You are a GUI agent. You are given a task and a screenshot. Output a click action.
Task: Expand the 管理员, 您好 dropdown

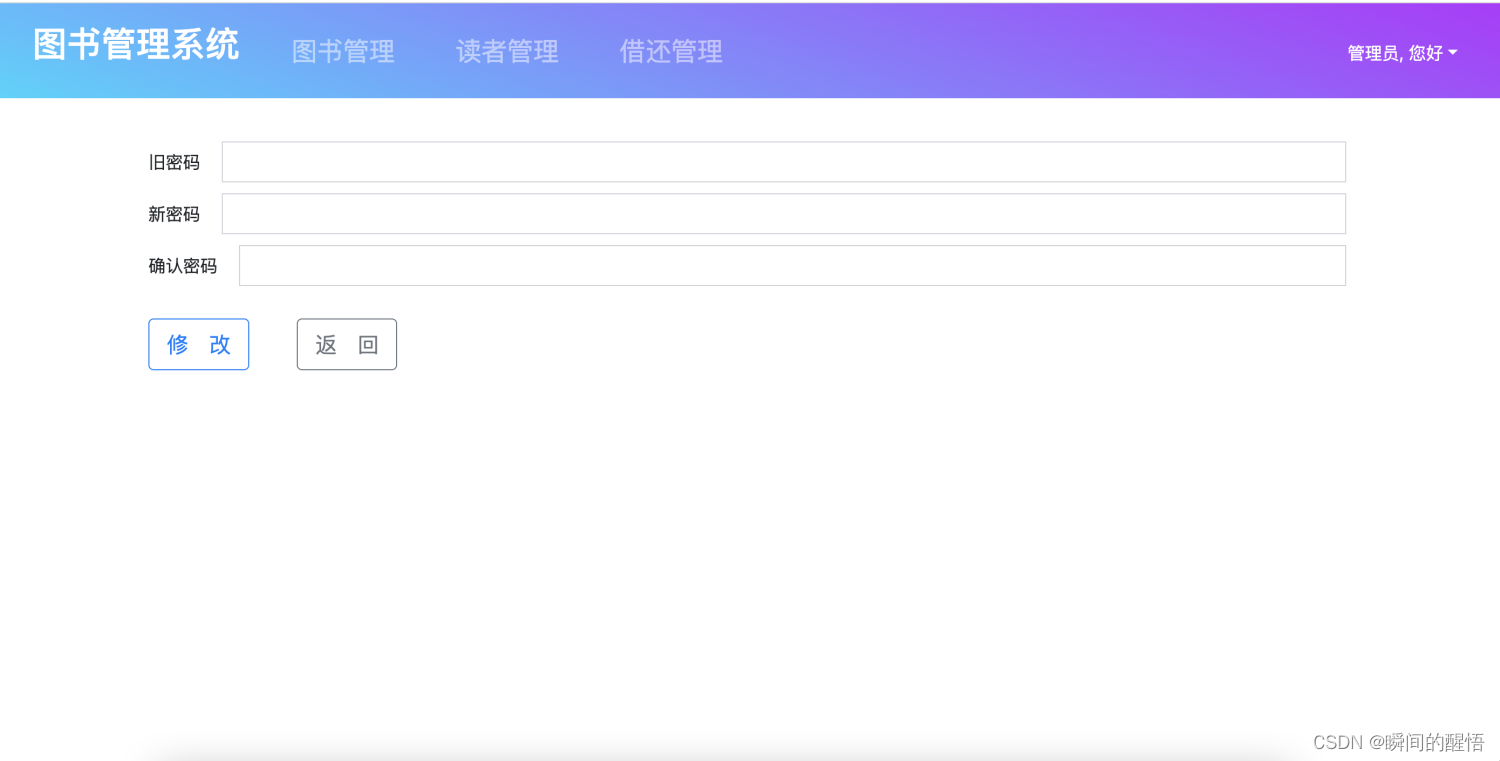point(1402,54)
